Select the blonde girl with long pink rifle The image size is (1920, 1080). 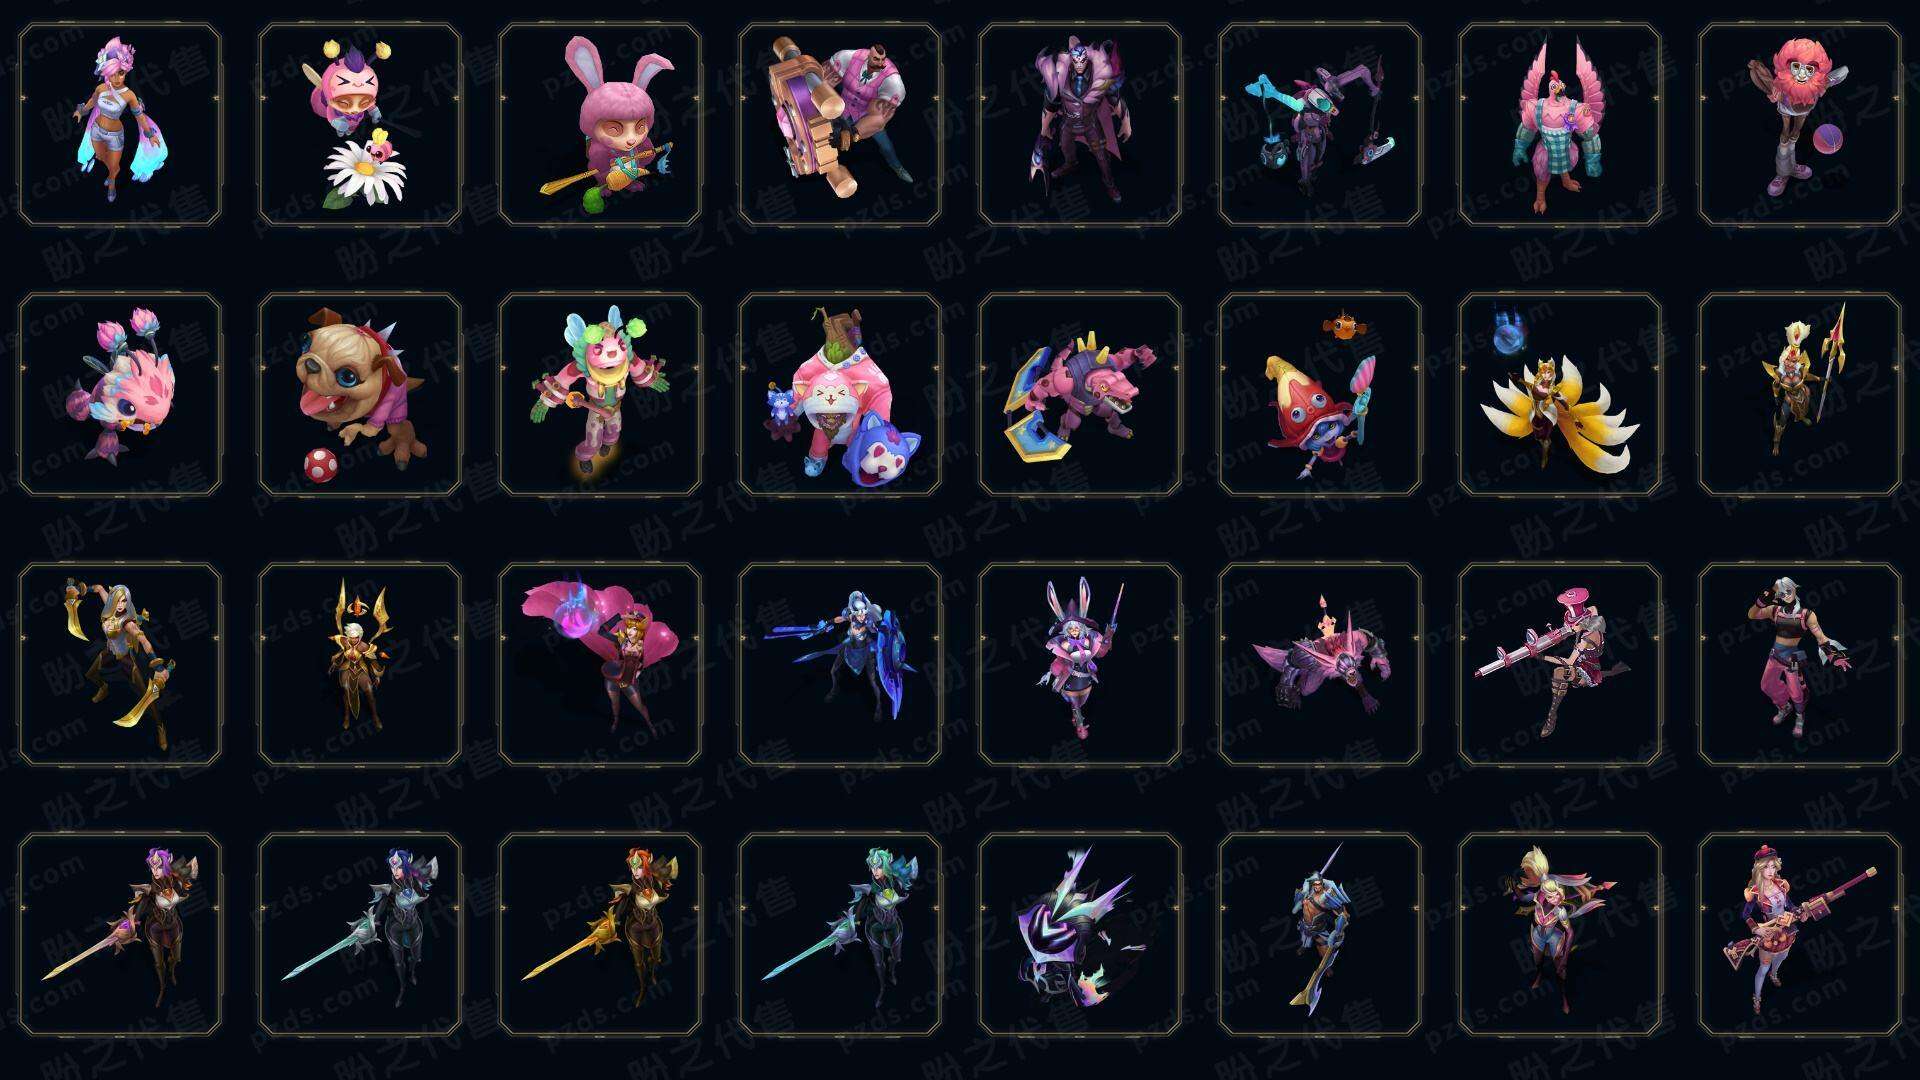[1800, 935]
